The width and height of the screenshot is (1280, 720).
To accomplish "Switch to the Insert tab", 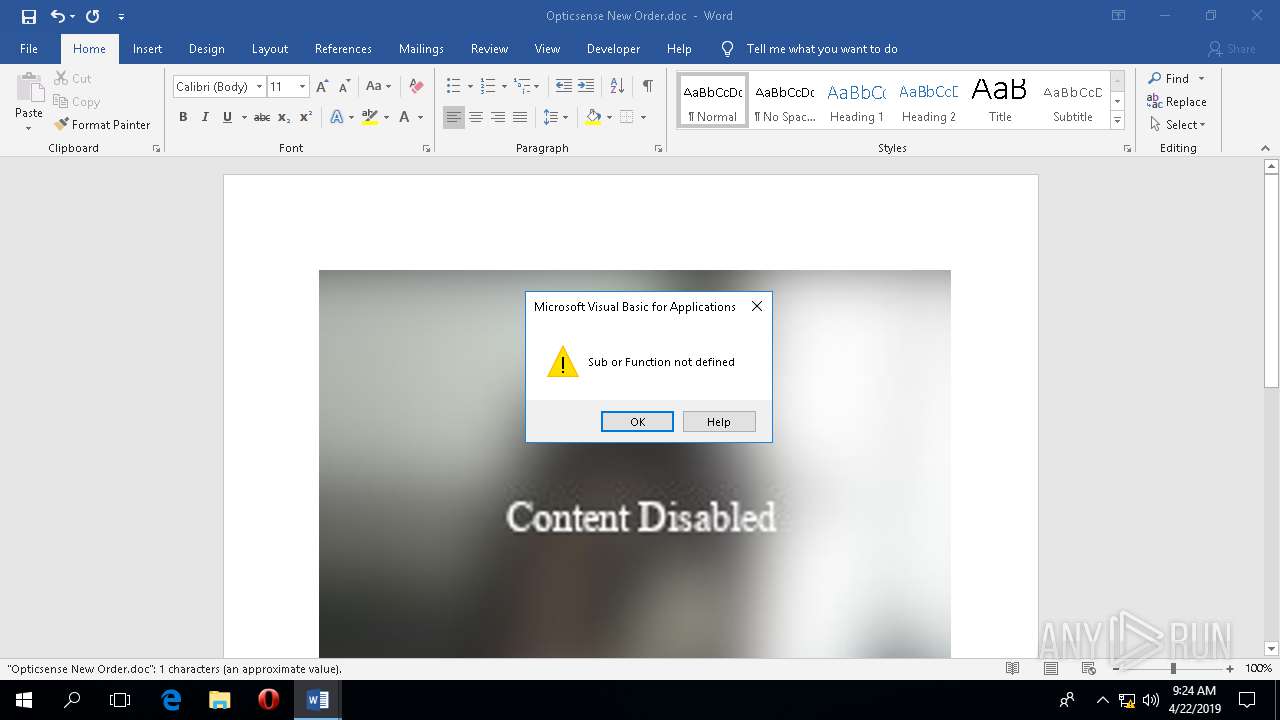I will tap(147, 49).
